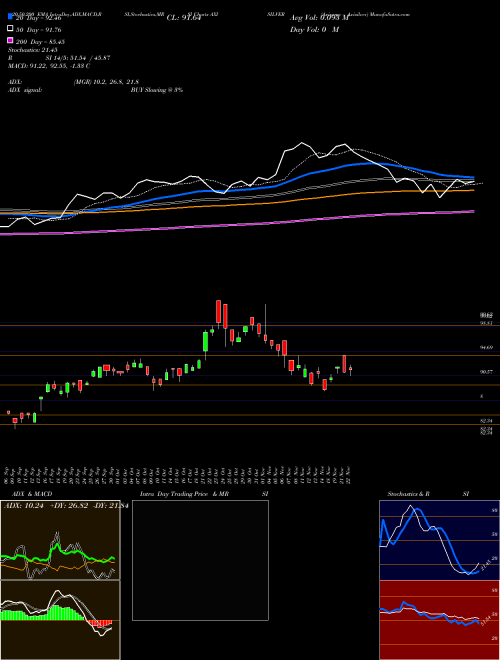Click the MunafaSutra.com watermark link at top right

click(390, 14)
